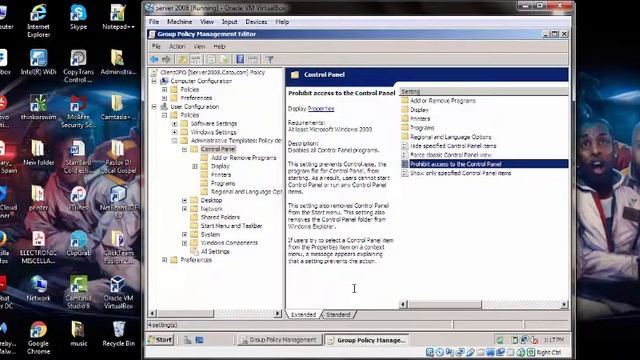Select the Network desktop icon
This screenshot has height=360, width=640.
pos(38,289)
